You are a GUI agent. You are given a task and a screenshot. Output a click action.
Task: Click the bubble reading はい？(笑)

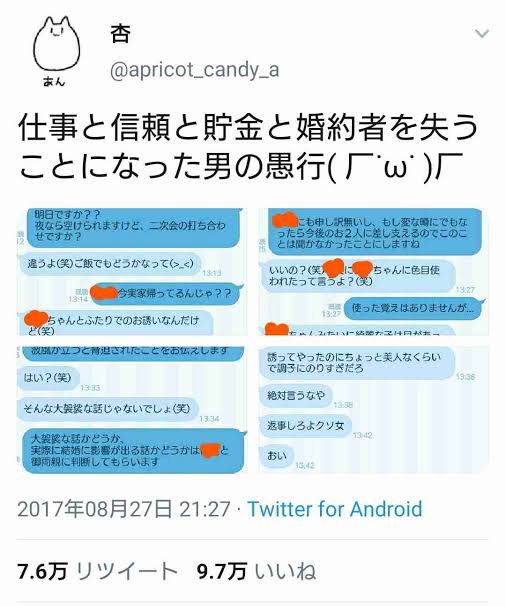pos(48,377)
